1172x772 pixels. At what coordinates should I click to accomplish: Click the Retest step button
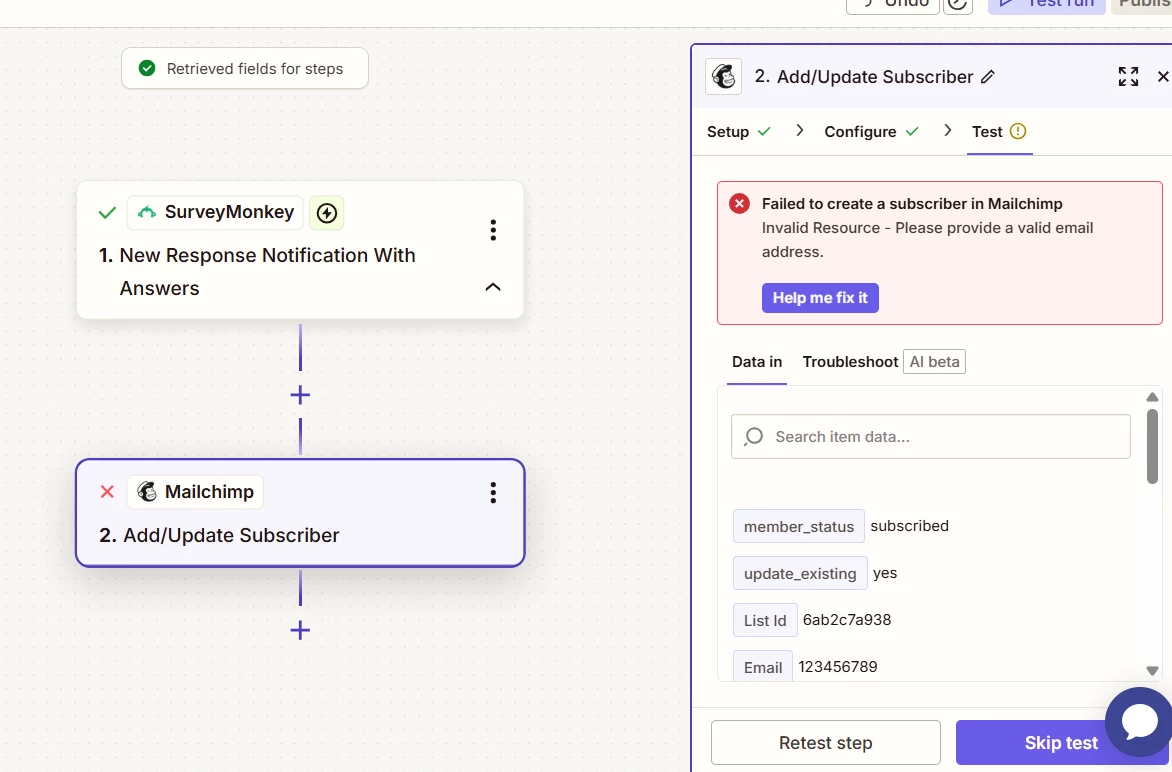(x=825, y=743)
